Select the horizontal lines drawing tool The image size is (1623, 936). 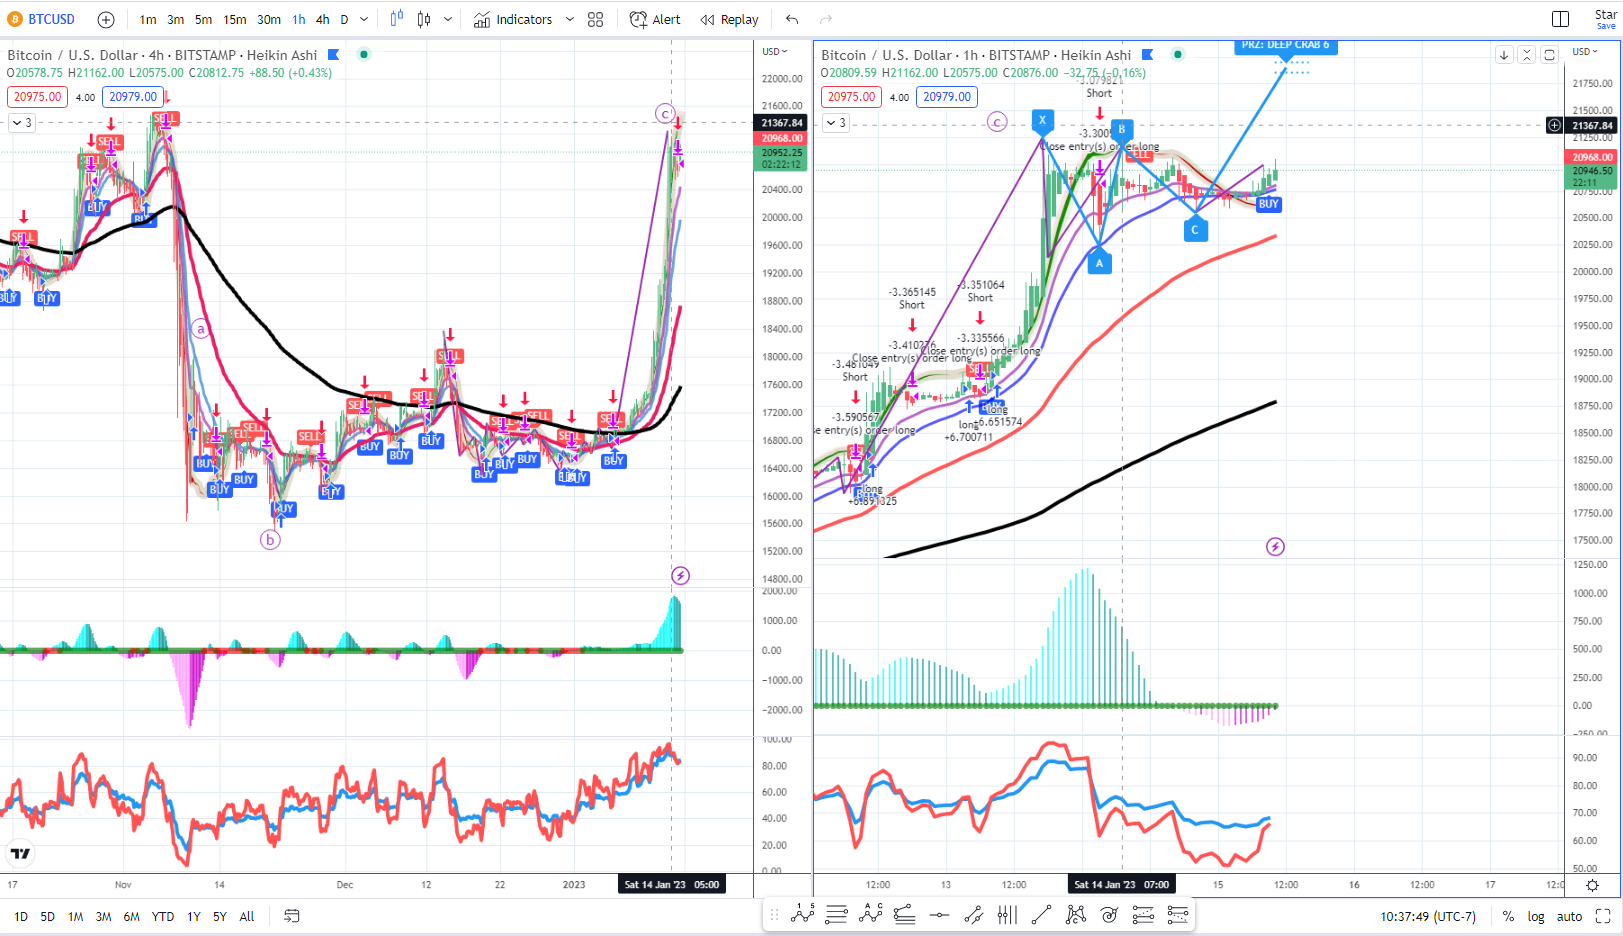coord(837,914)
